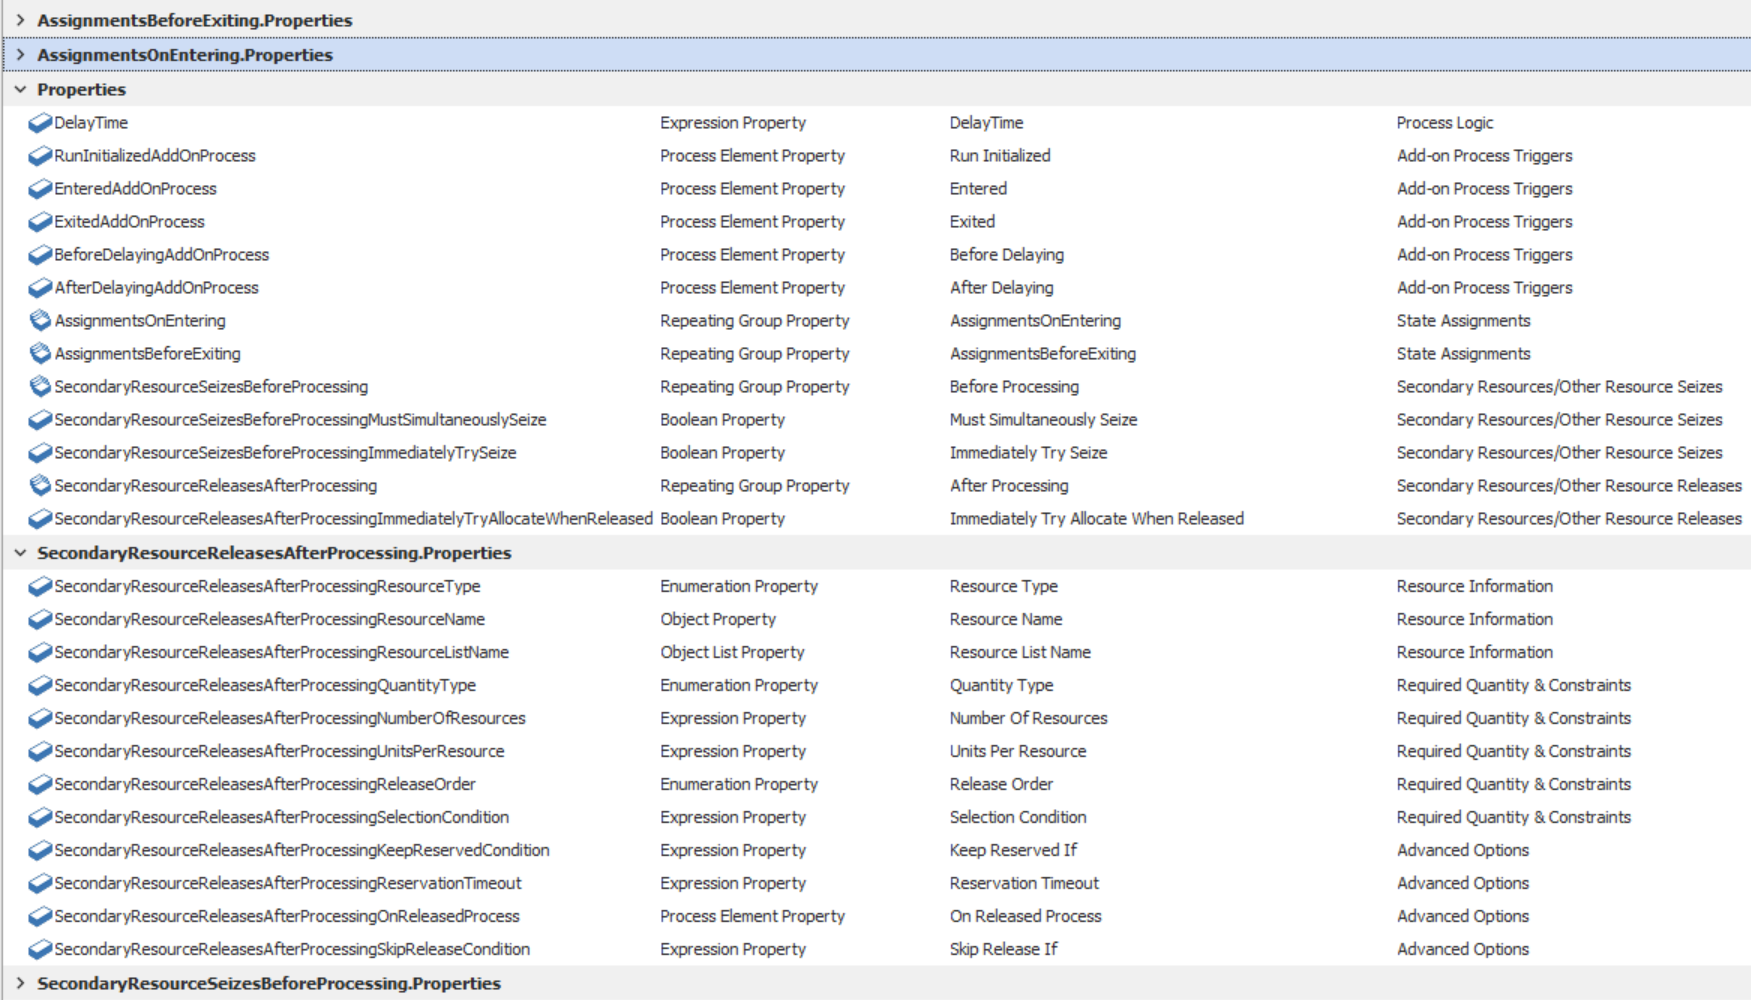This screenshot has width=1751, height=1000.
Task: Click the 'On Released Process' display name
Action: (1025, 917)
